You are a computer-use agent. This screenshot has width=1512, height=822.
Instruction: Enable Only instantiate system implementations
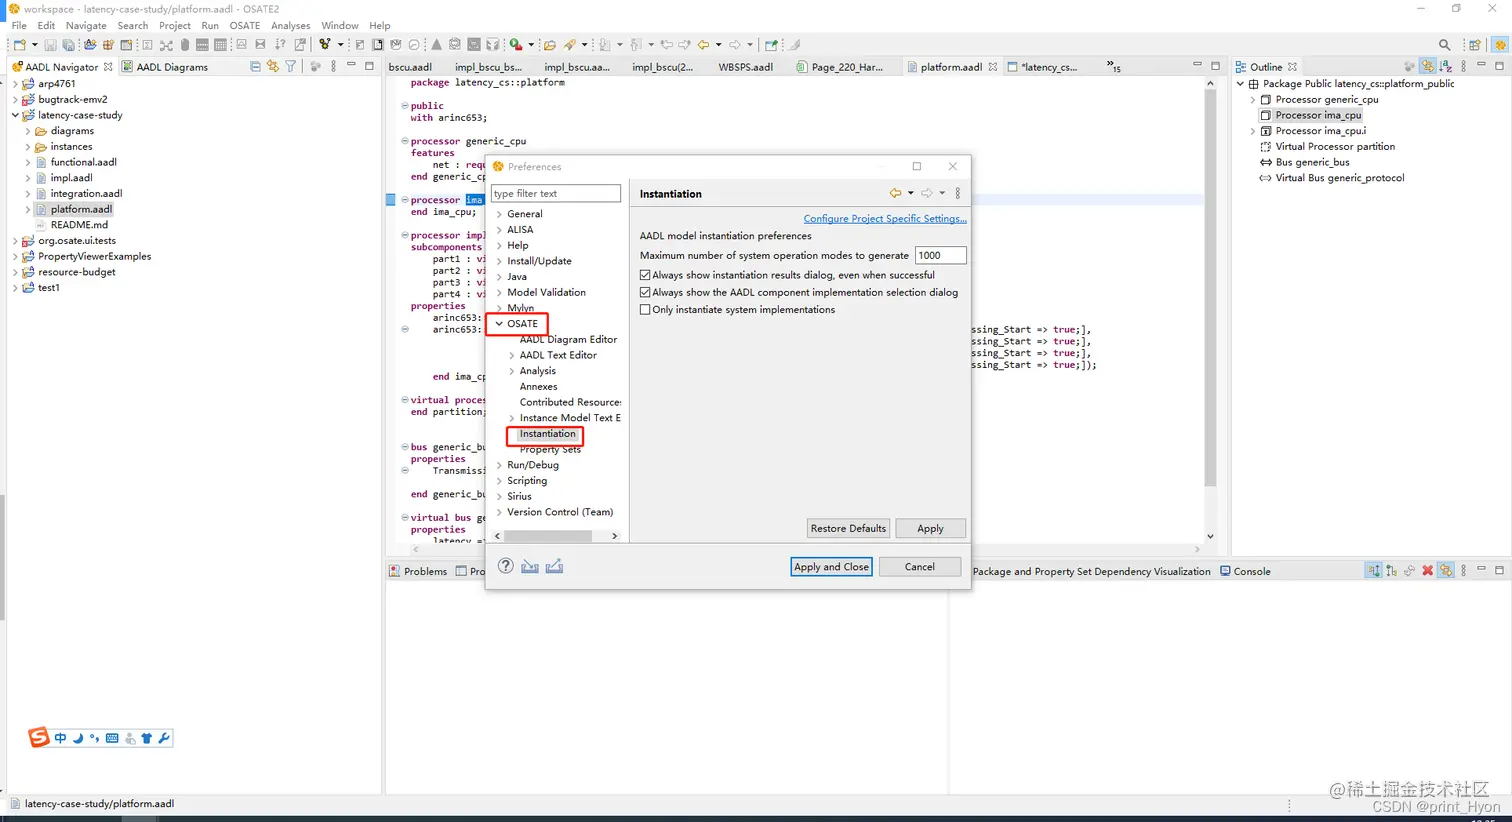click(645, 309)
